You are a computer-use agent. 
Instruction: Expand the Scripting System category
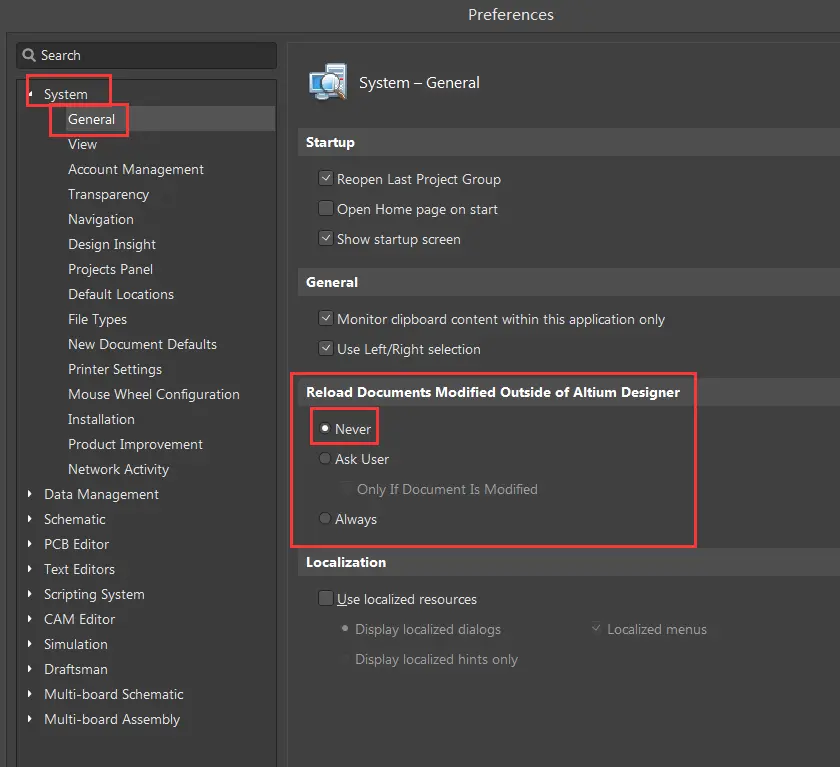click(30, 594)
